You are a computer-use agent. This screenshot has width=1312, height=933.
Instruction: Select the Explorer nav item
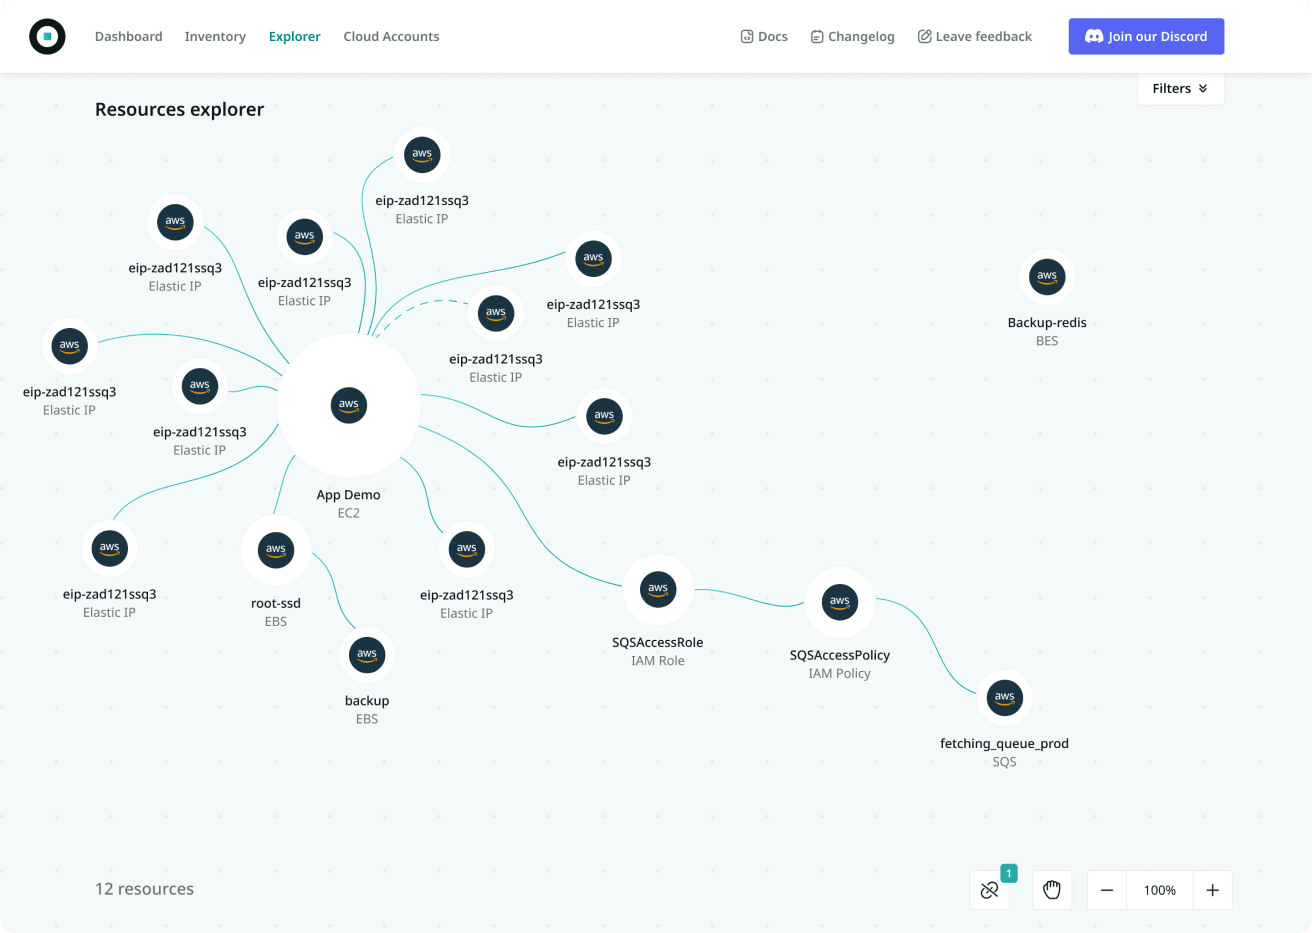click(x=294, y=36)
